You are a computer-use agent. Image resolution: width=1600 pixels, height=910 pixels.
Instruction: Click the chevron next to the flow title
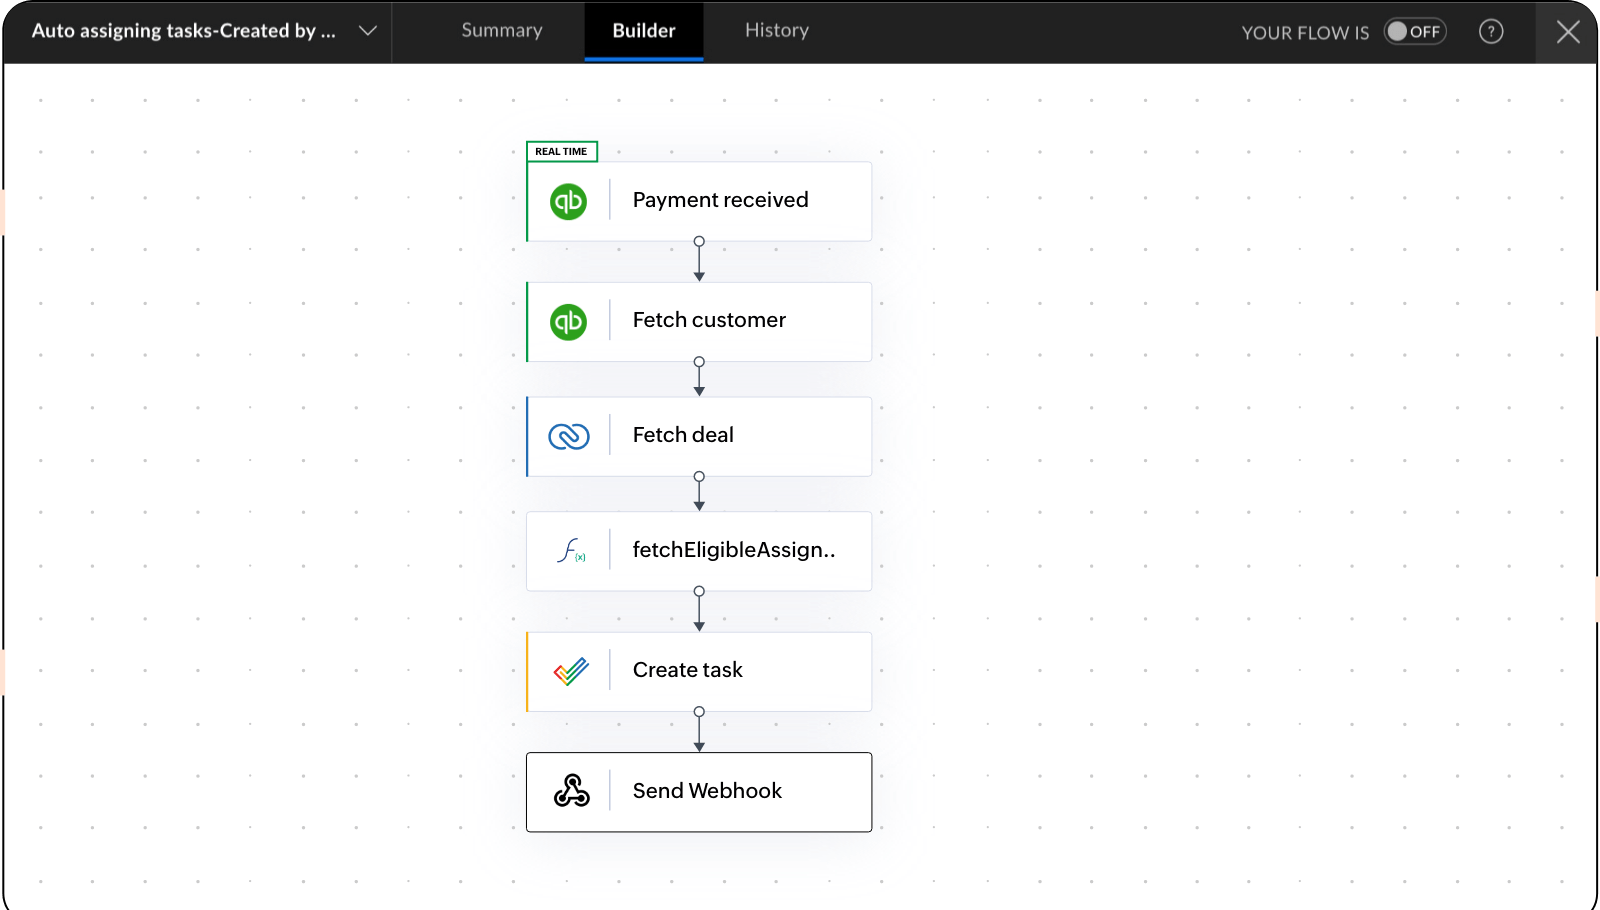click(366, 31)
